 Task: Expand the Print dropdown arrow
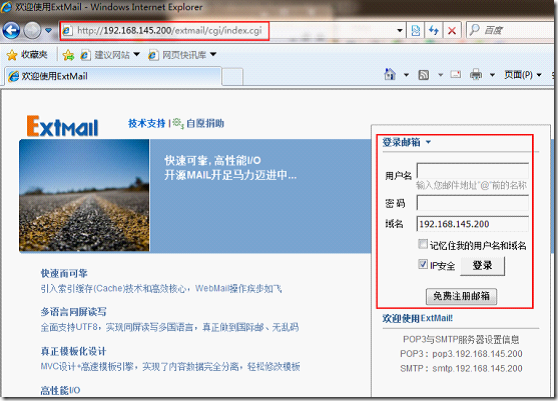tap(493, 75)
